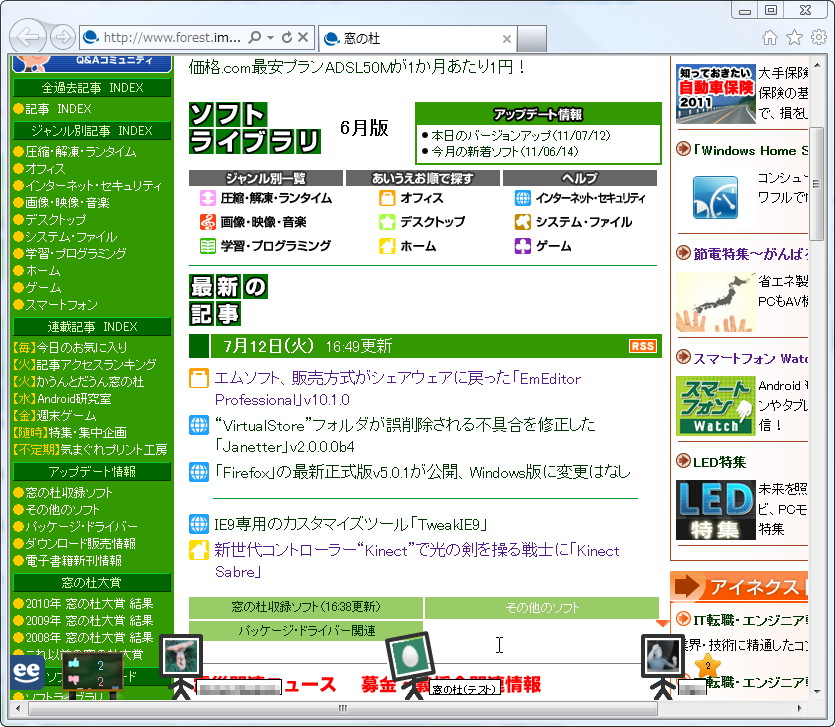Open ジャンル別記事 INDEX in sidebar

92,130
